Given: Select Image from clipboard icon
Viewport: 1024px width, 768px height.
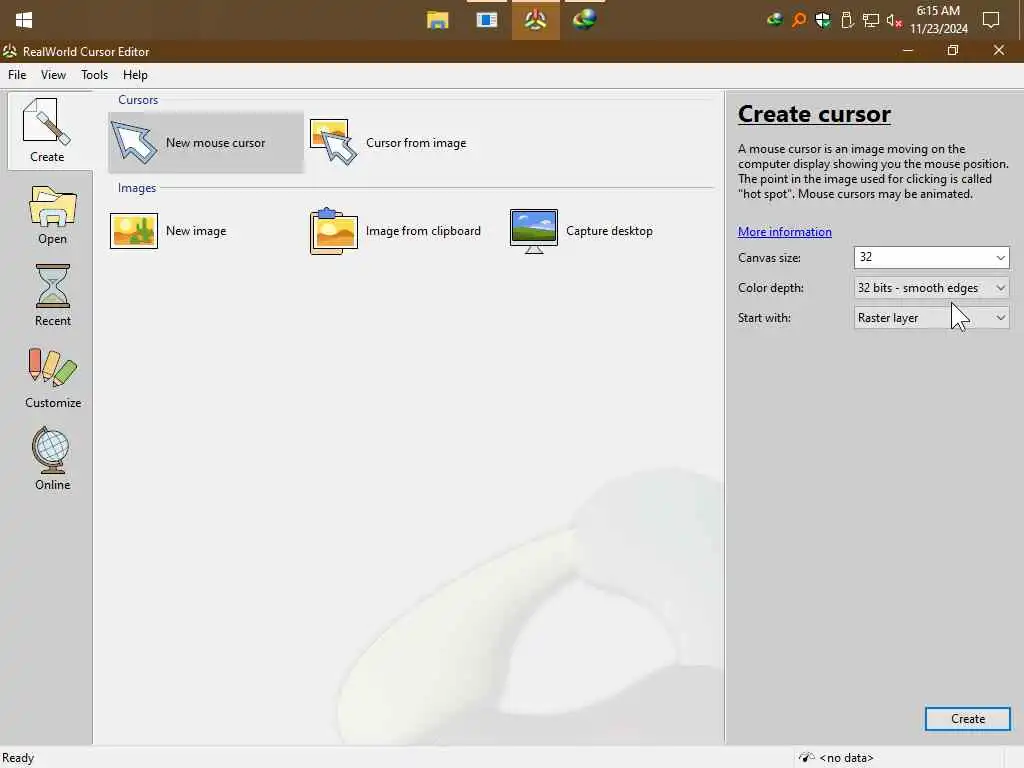Looking at the screenshot, I should tap(334, 231).
